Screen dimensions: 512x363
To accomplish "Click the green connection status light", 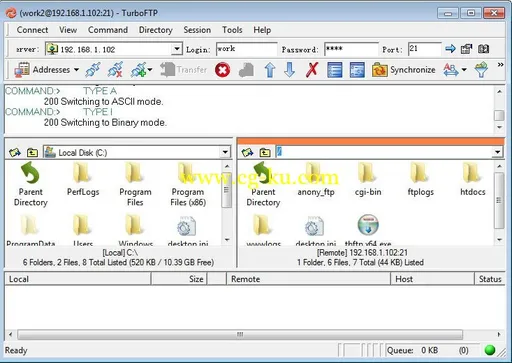I will point(490,350).
